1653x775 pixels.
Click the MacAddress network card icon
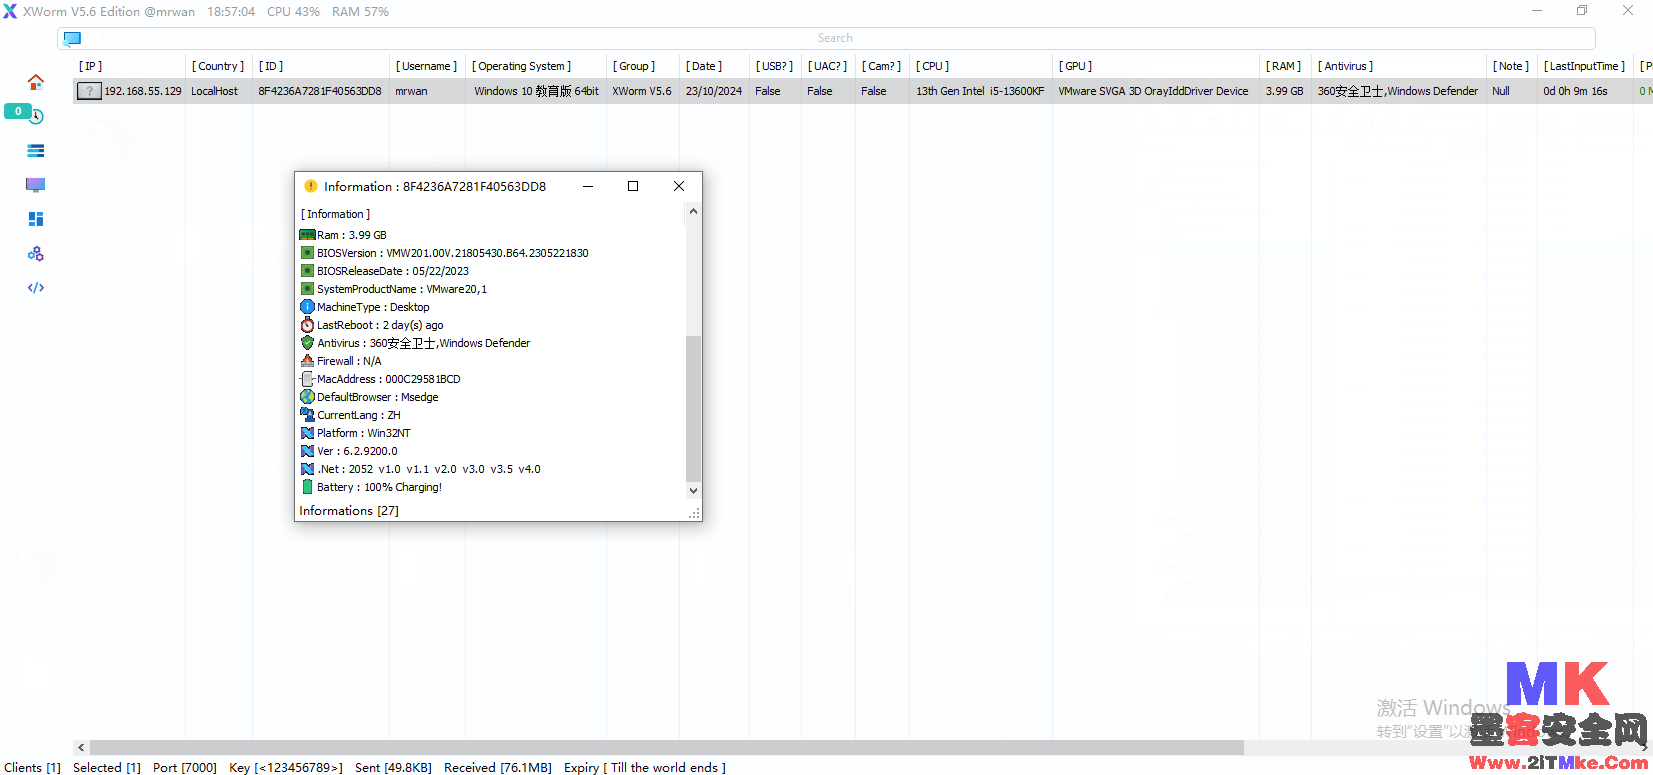[308, 379]
